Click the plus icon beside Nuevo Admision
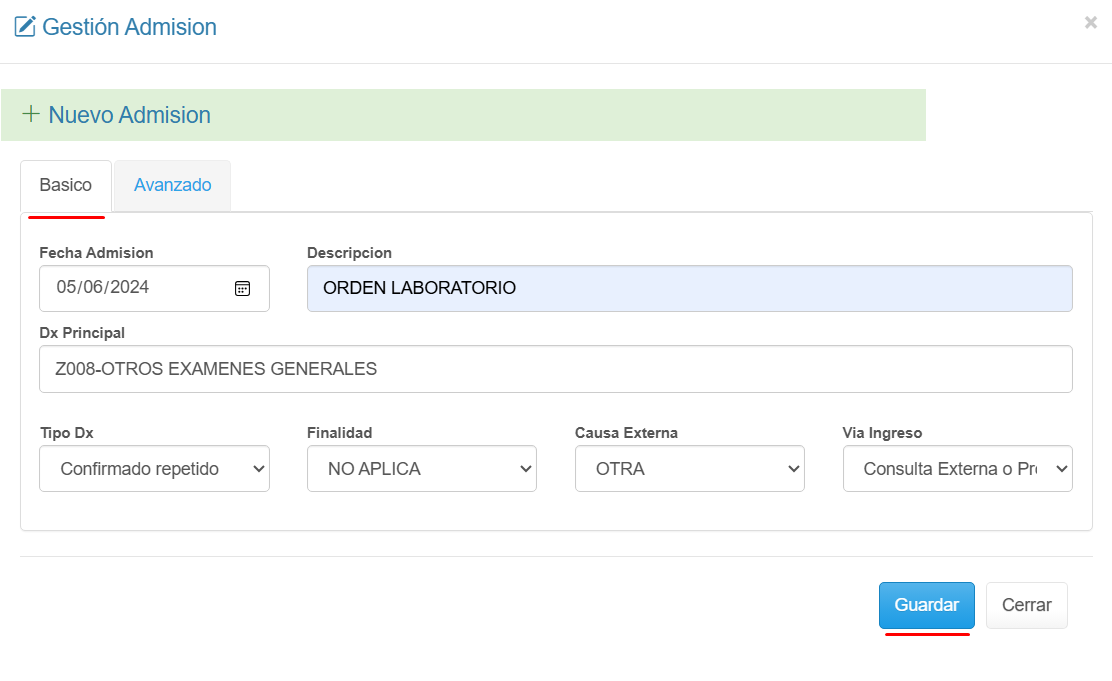The height and width of the screenshot is (681, 1112). (31, 114)
